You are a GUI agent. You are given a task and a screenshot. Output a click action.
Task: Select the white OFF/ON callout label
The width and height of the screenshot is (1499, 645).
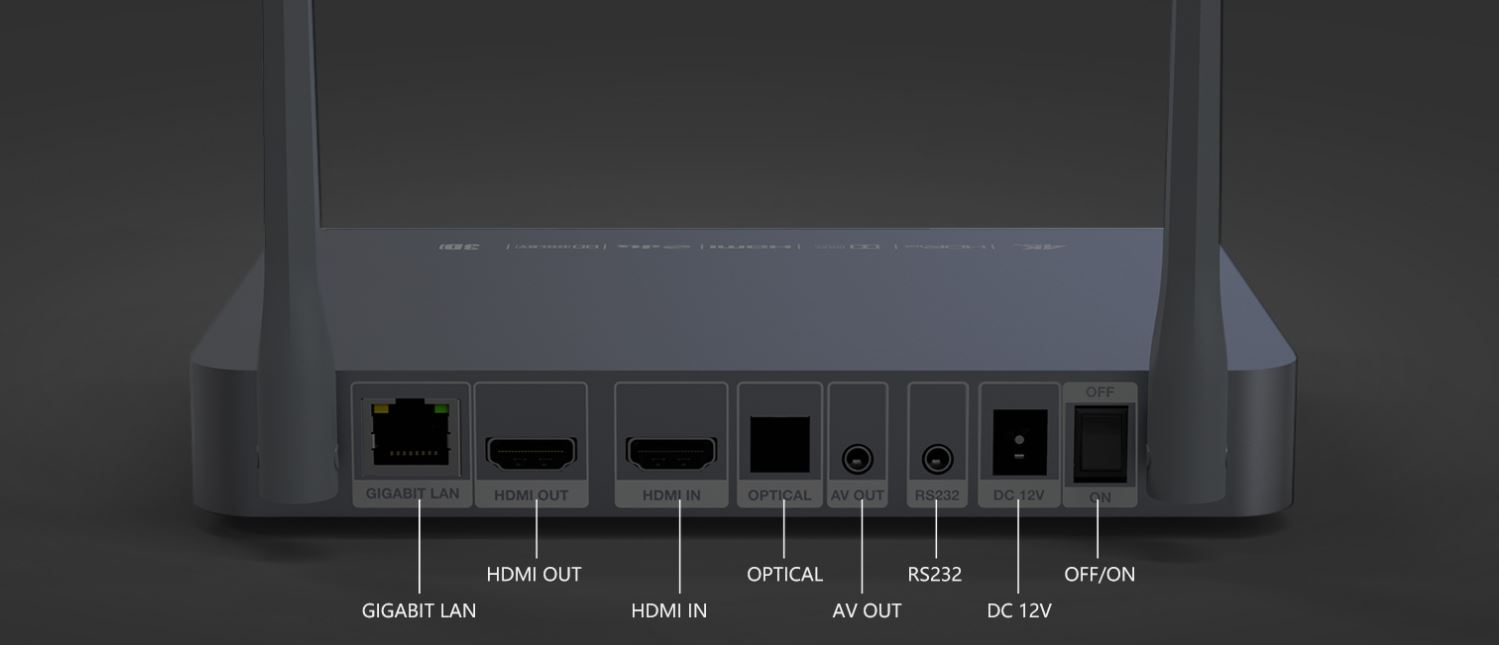(x=1099, y=574)
